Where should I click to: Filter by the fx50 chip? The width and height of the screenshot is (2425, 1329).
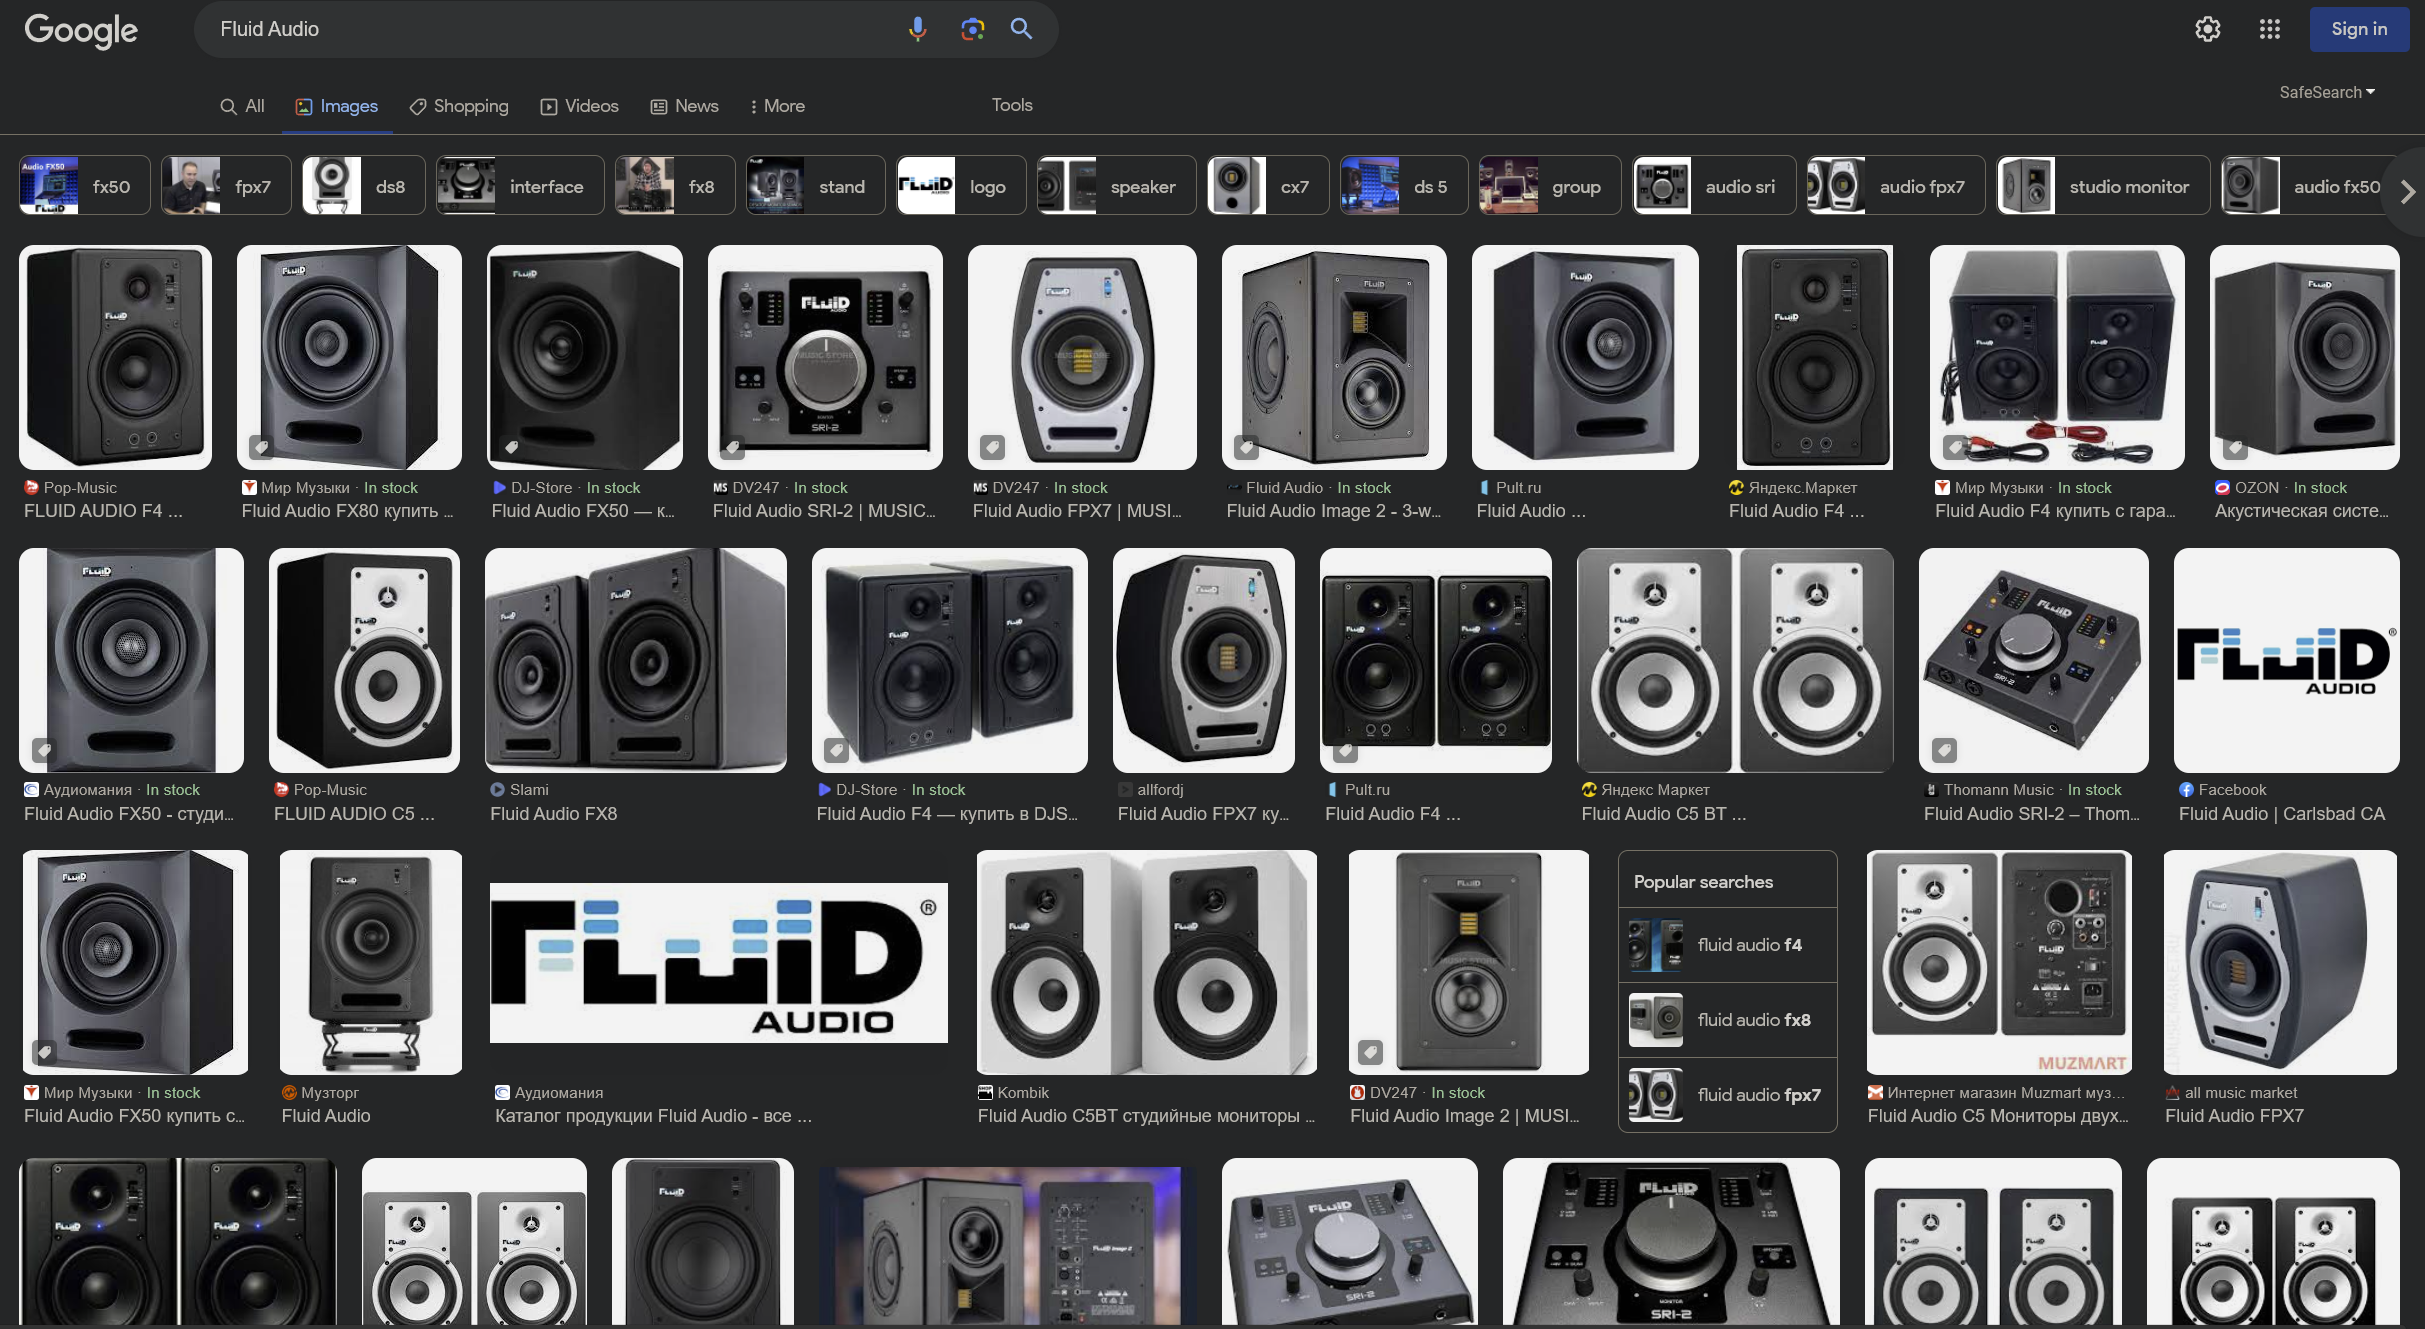tap(85, 185)
